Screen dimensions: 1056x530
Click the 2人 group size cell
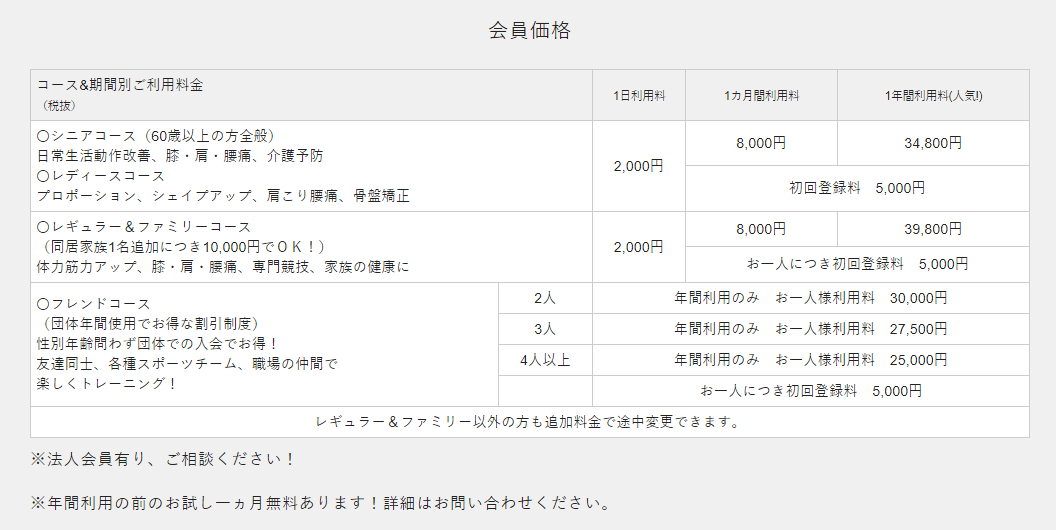546,298
